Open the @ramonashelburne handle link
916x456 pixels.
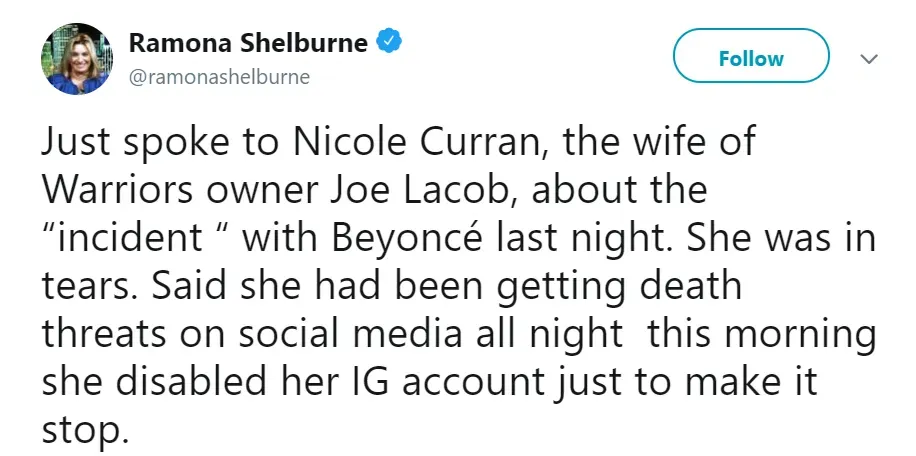pos(219,77)
